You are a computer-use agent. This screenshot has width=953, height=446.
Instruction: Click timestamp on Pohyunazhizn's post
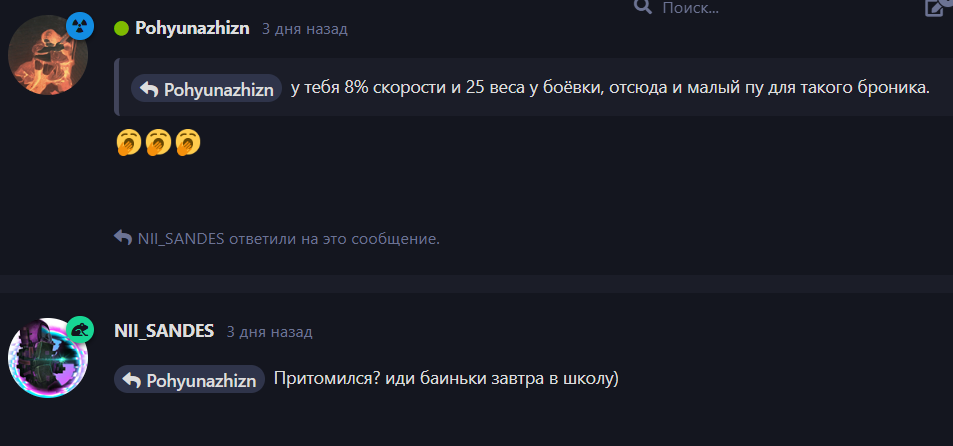coord(304,29)
